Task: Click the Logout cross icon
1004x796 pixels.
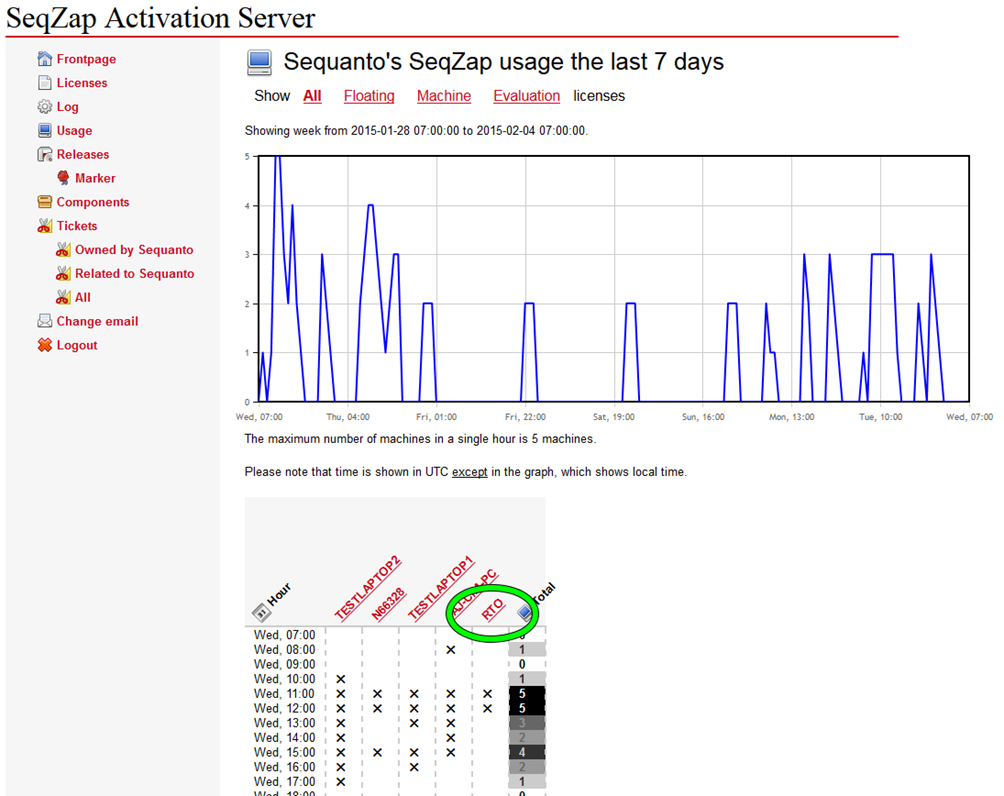Action: click(x=44, y=345)
